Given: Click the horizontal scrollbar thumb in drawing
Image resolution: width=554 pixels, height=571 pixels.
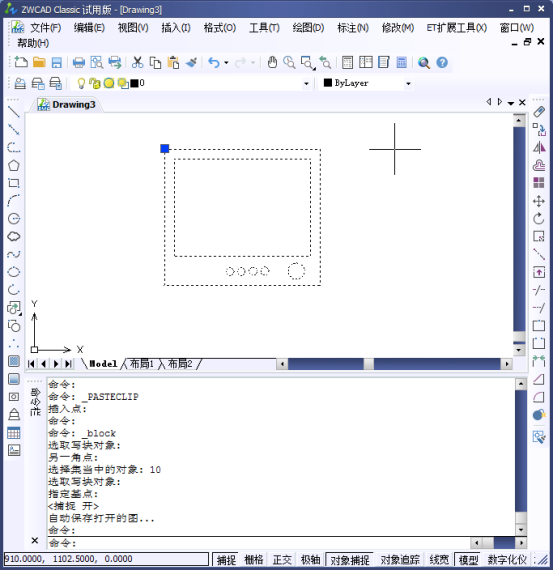Looking at the screenshot, I should pos(368,364).
